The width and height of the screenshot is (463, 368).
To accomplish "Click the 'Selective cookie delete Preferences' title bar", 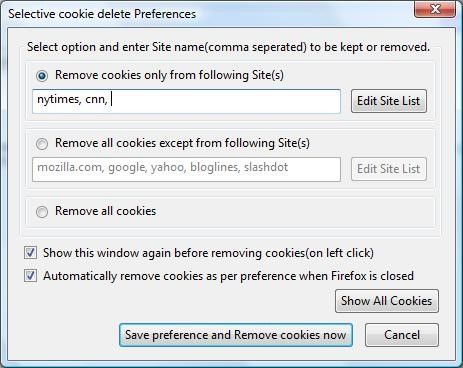I will tap(102, 14).
